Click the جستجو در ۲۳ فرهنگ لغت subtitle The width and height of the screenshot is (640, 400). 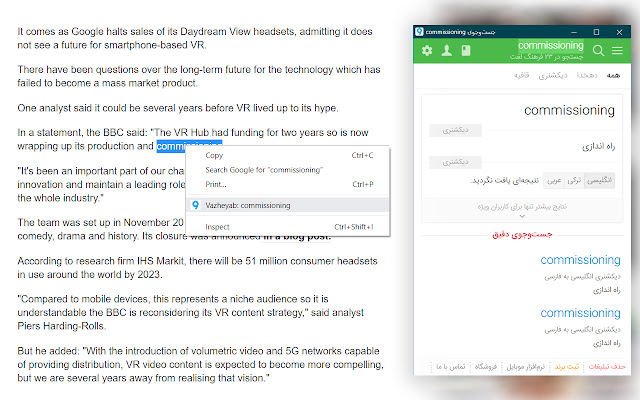[547, 57]
